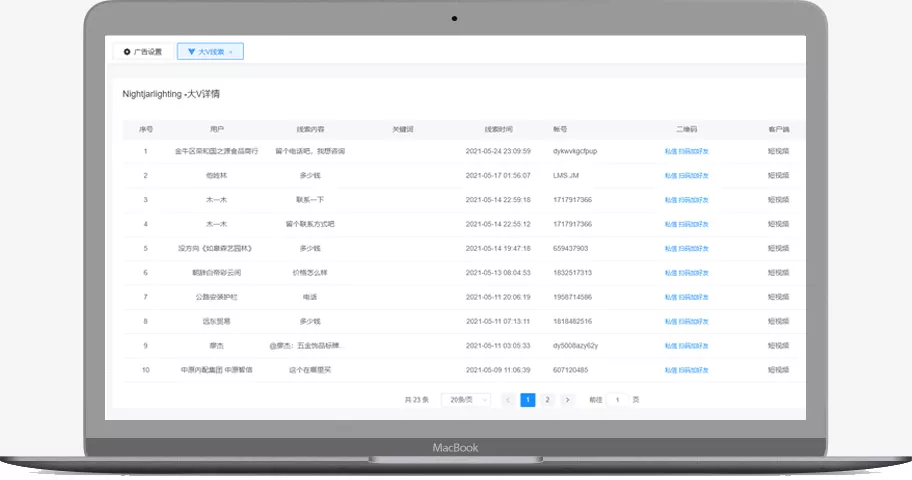Click the 用户 column header
The image size is (912, 480).
pos(216,129)
